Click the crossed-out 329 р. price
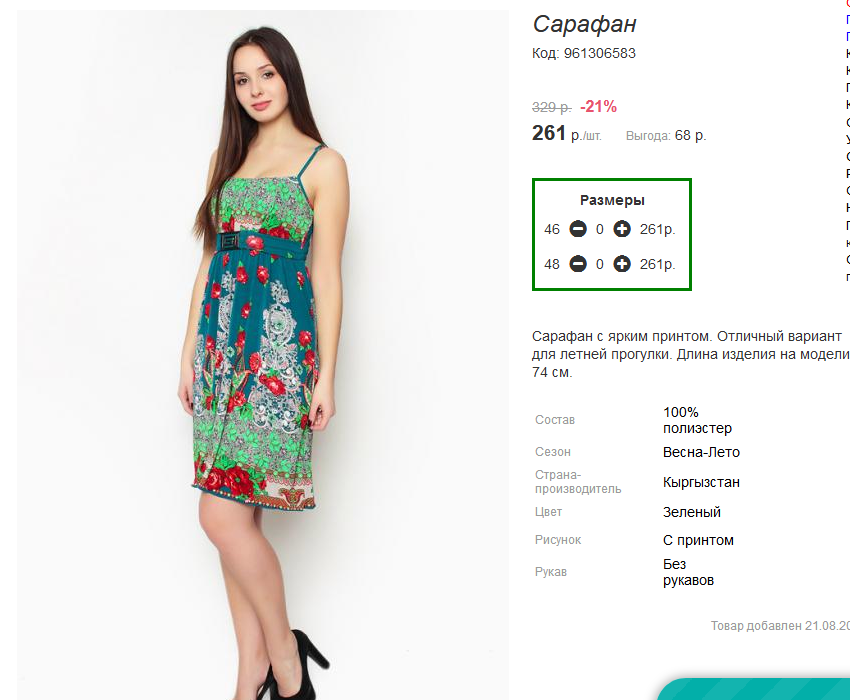This screenshot has width=850, height=700. tap(551, 107)
